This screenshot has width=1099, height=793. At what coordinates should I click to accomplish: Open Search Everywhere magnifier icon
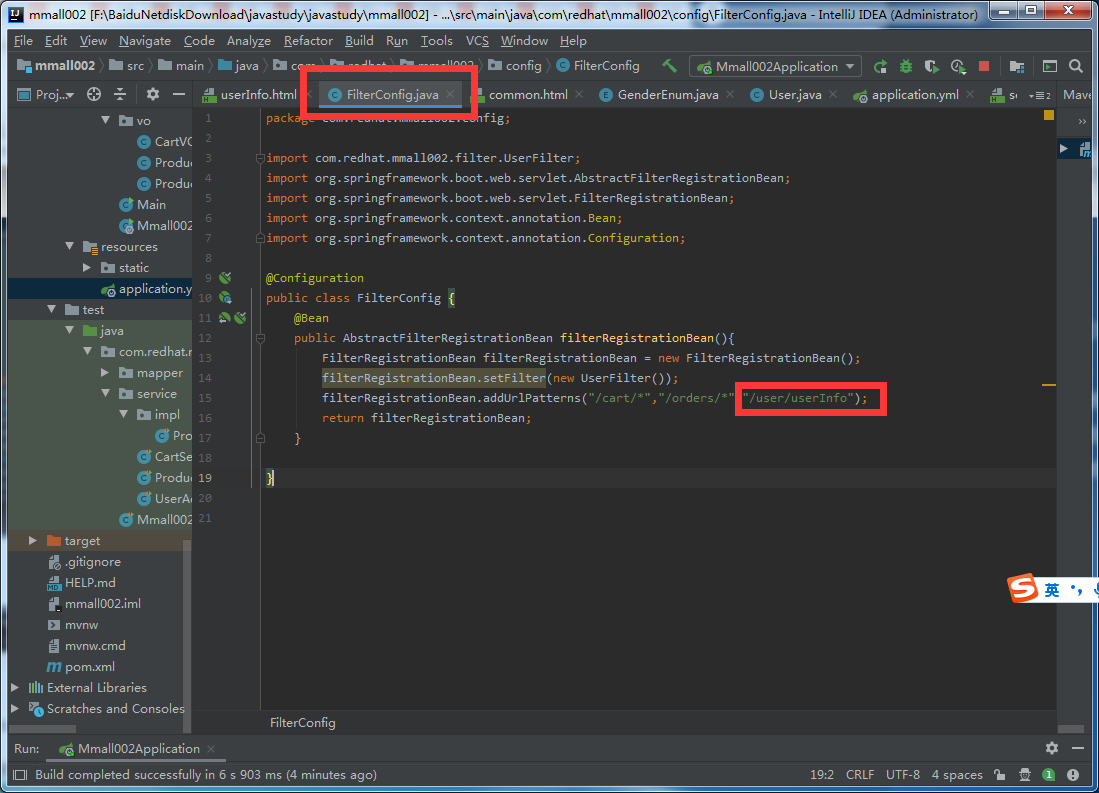(x=1076, y=66)
